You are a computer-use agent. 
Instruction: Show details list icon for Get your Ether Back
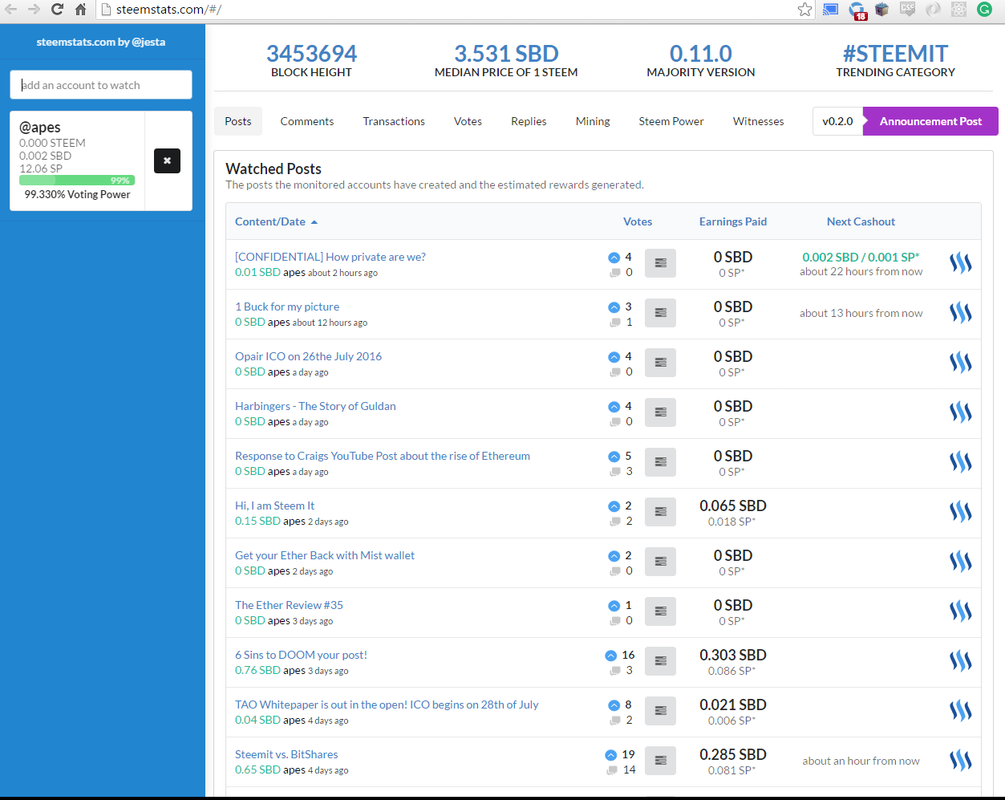[660, 562]
